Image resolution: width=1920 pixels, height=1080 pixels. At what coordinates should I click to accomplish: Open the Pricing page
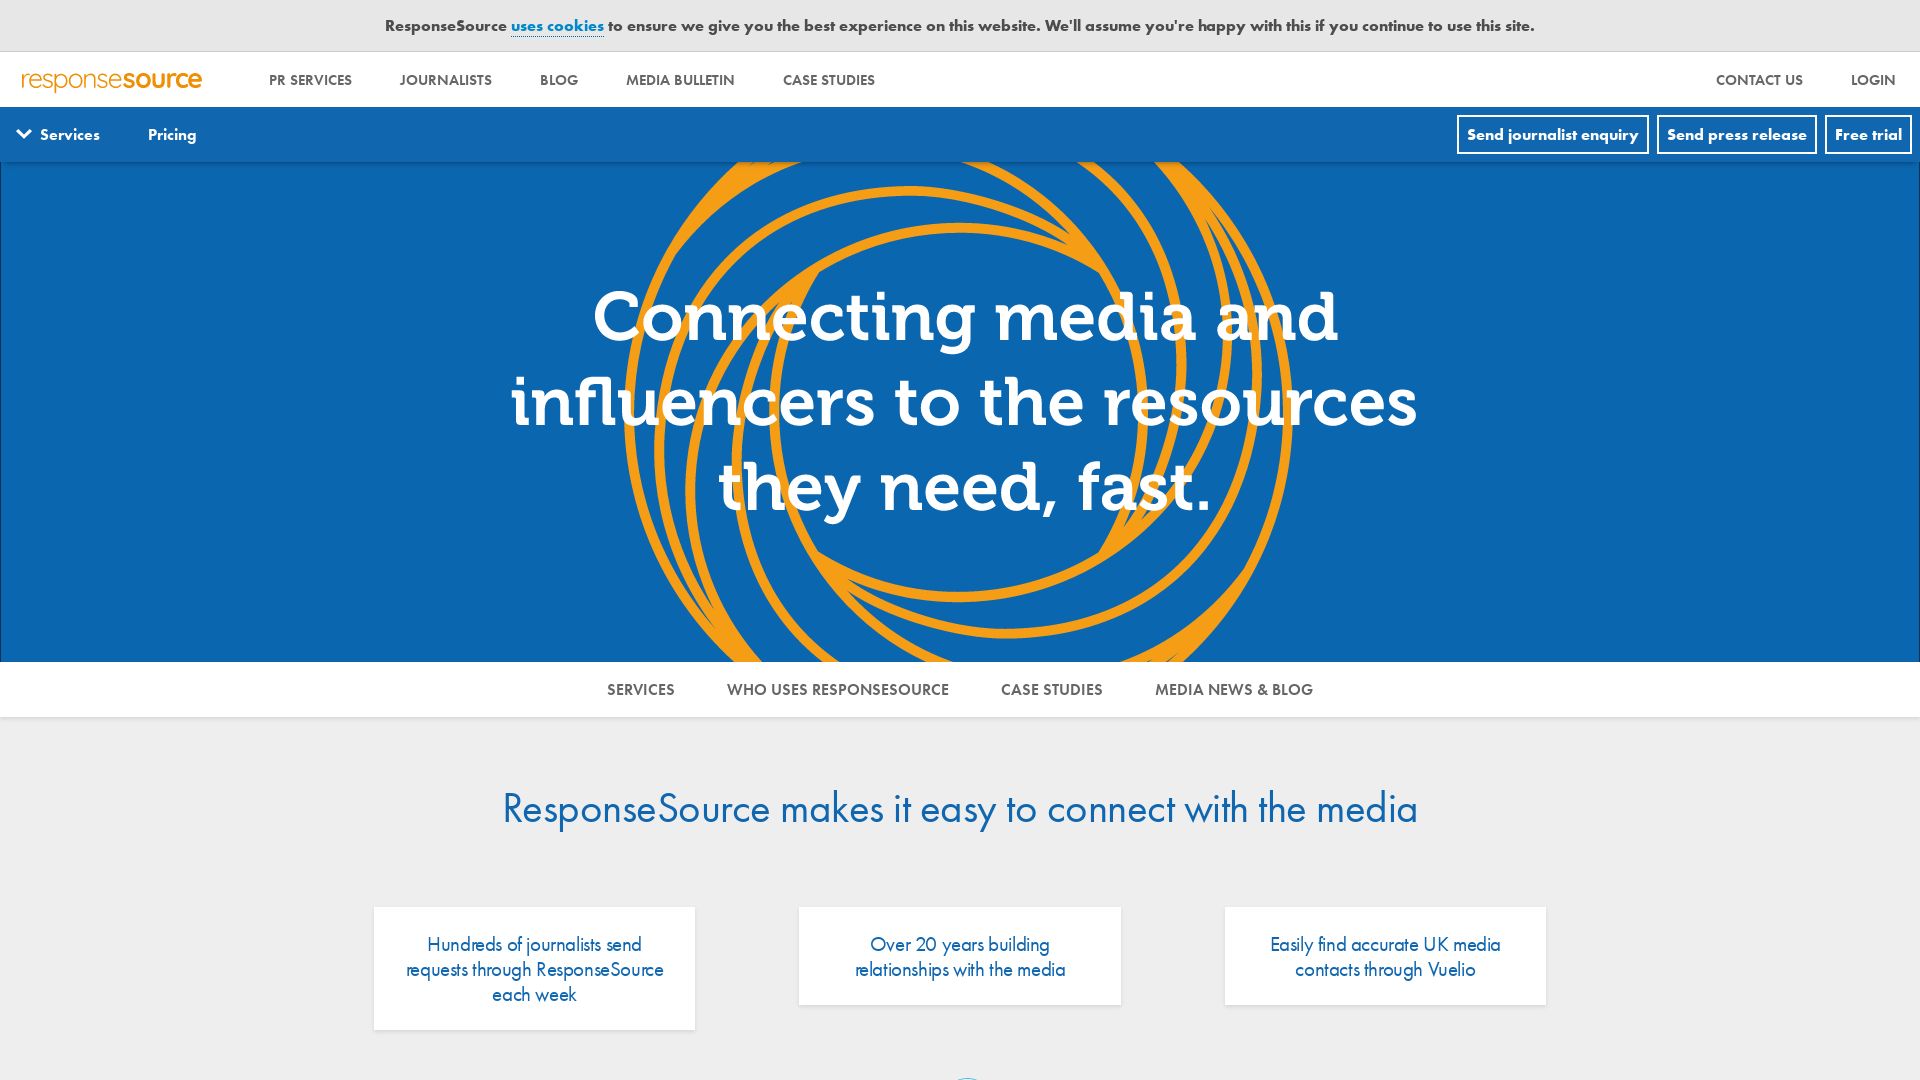(x=172, y=135)
